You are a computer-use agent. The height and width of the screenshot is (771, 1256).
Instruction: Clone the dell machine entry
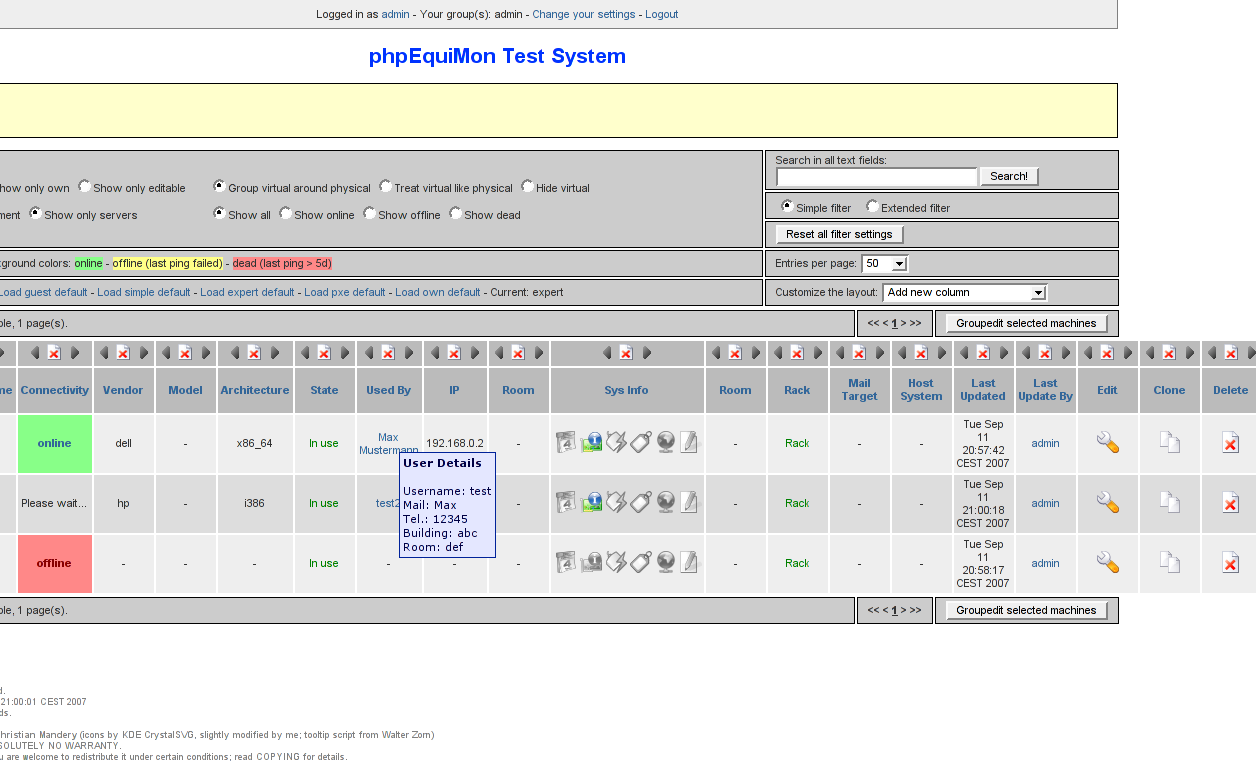[1169, 443]
